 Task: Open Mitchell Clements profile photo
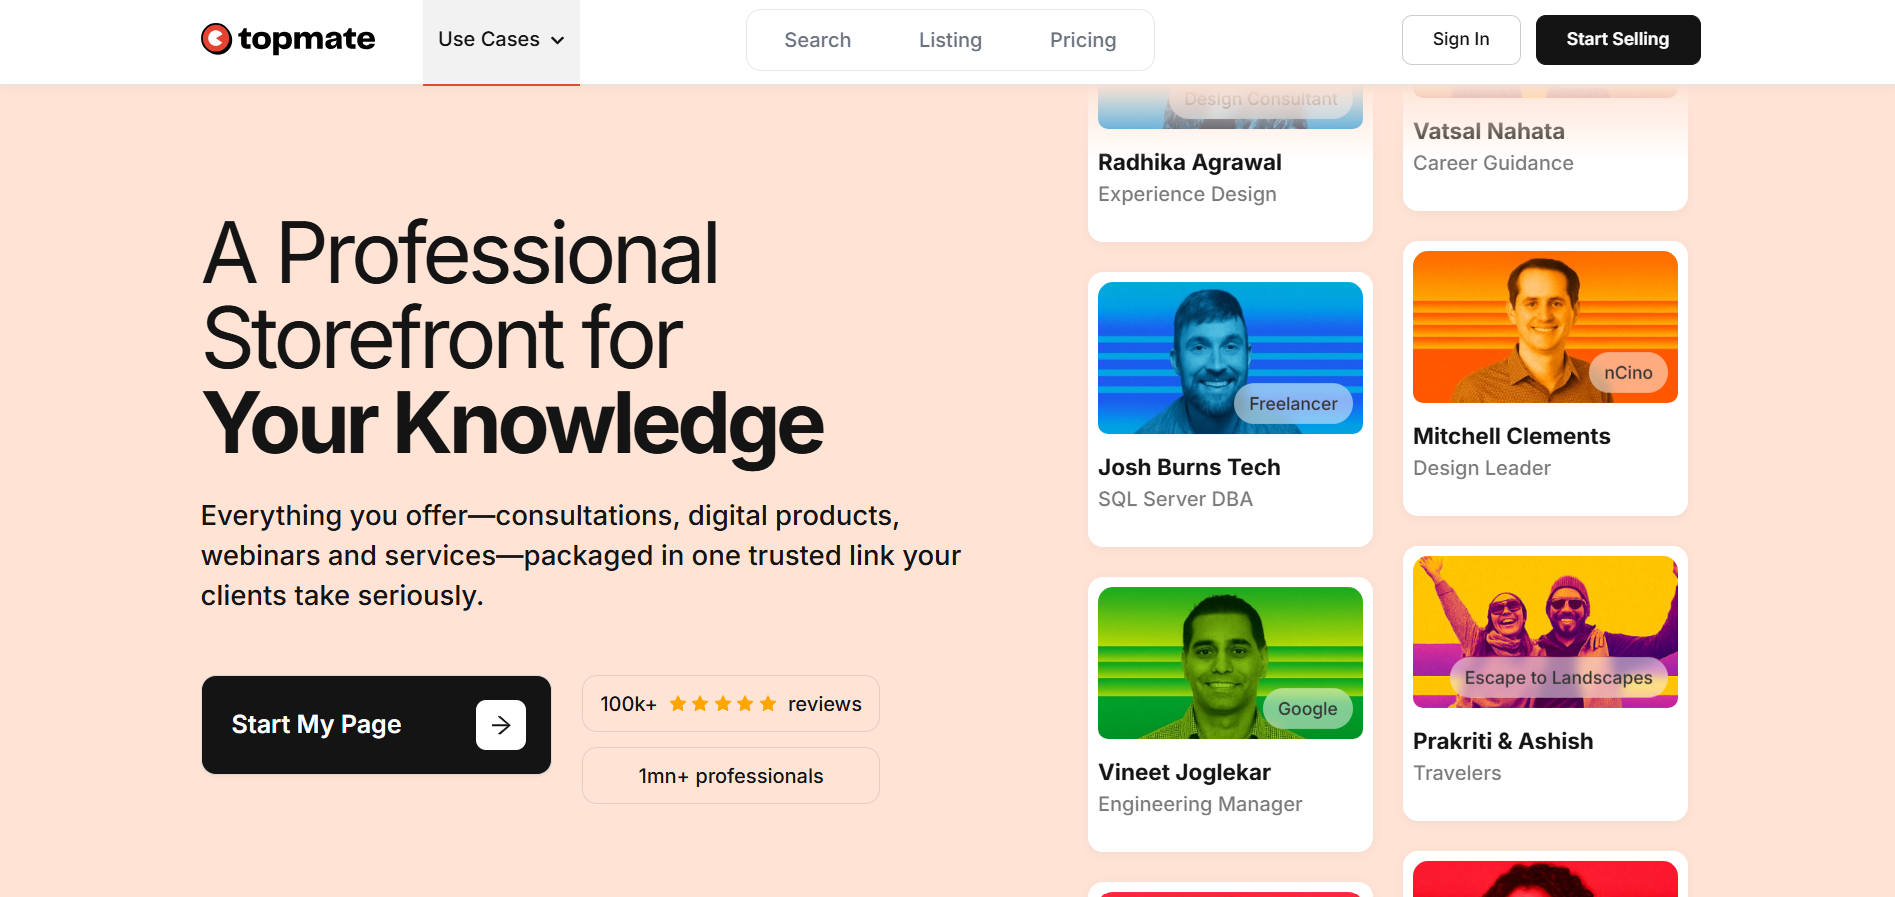pyautogui.click(x=1545, y=327)
